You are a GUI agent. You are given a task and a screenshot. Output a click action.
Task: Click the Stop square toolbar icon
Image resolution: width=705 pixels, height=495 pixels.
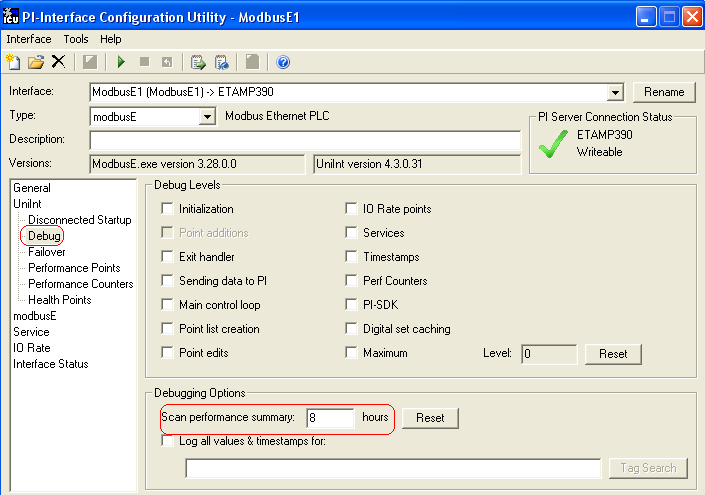(144, 62)
